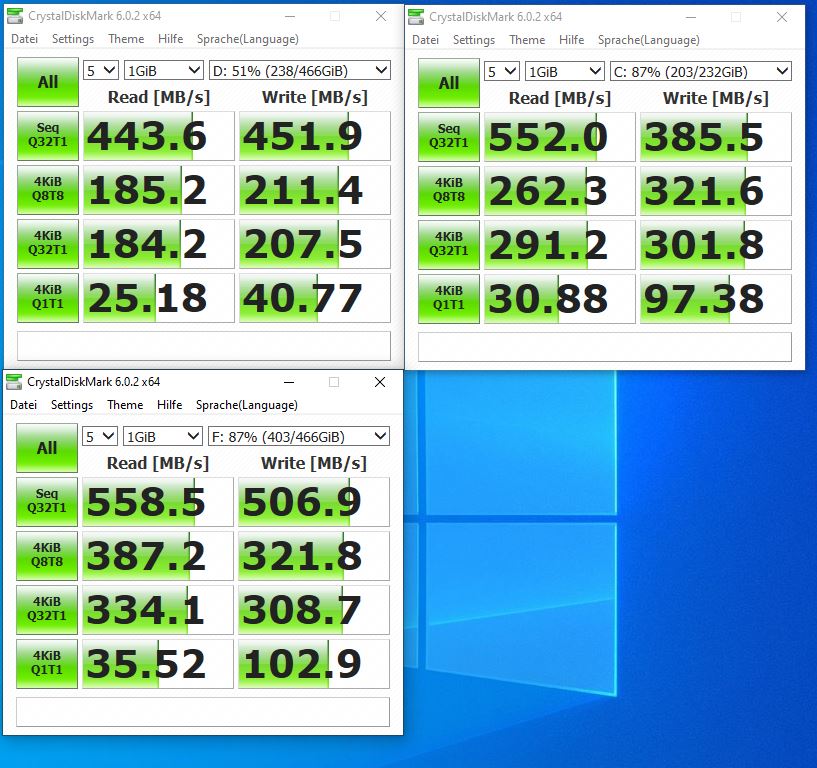Screen dimensions: 817x768
Task: Start 4KiB Q8T8 test in F: drive window
Action: pyautogui.click(x=47, y=555)
